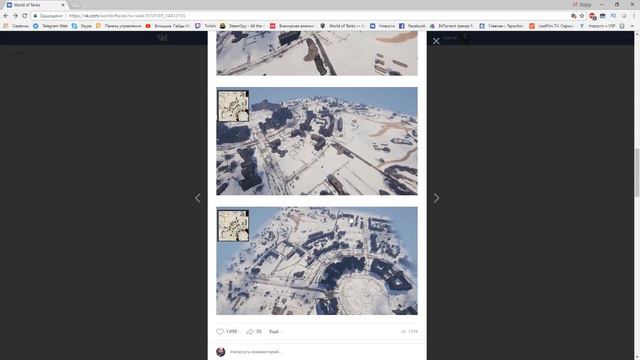This screenshot has height=360, width=640.
Task: Click the browser back button
Action: pos(6,16)
